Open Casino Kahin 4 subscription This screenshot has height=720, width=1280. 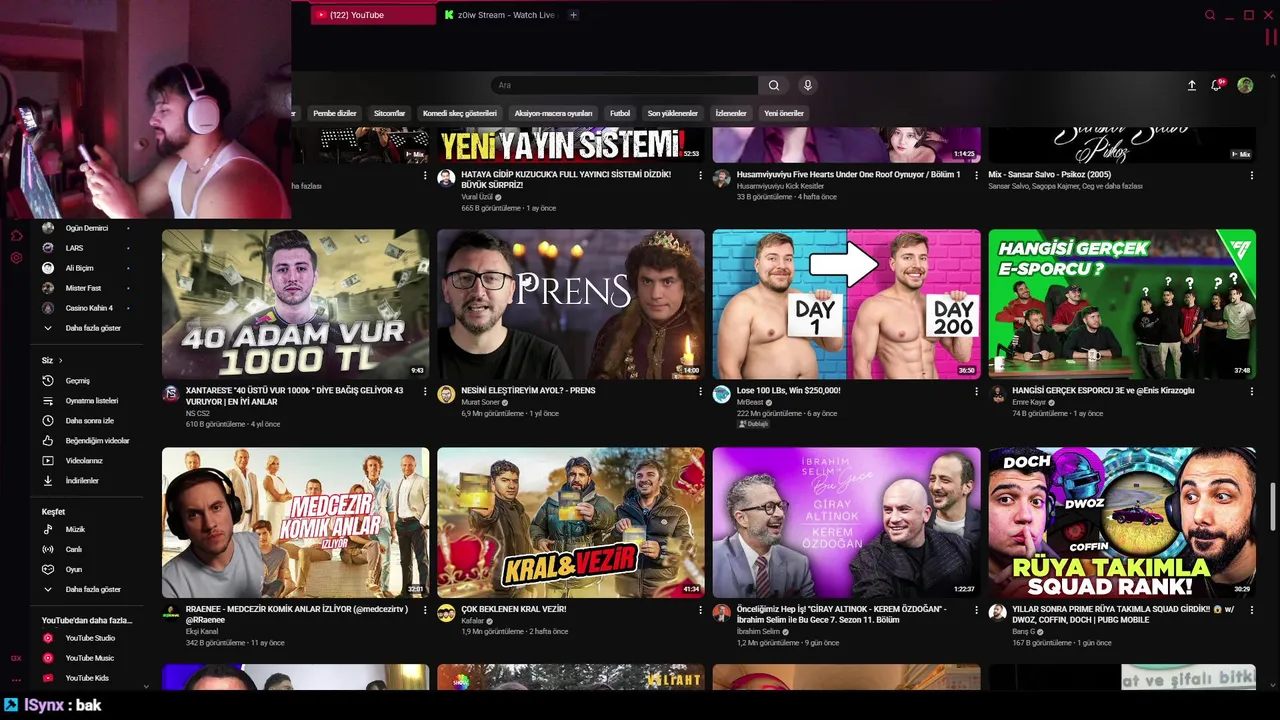click(x=89, y=308)
